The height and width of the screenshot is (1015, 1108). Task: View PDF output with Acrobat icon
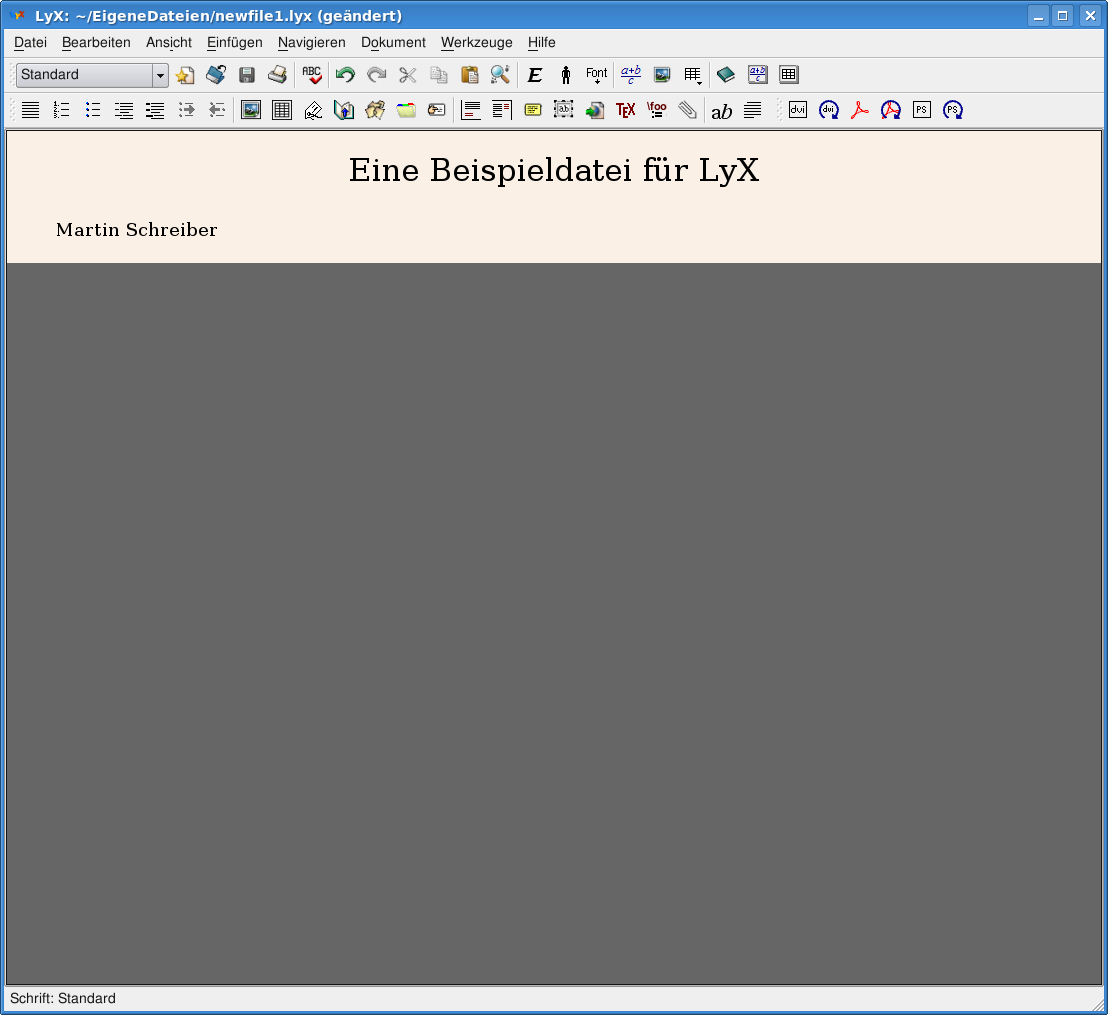(860, 110)
